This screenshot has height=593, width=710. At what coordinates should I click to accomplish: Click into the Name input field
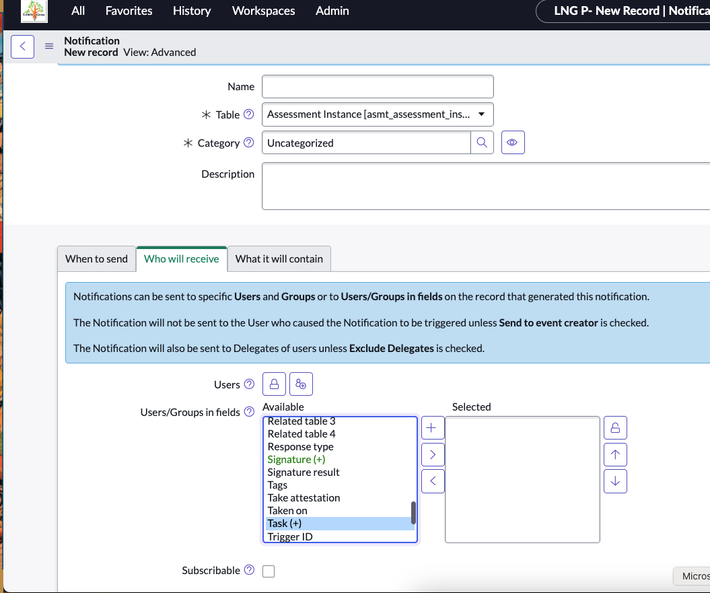pyautogui.click(x=378, y=86)
